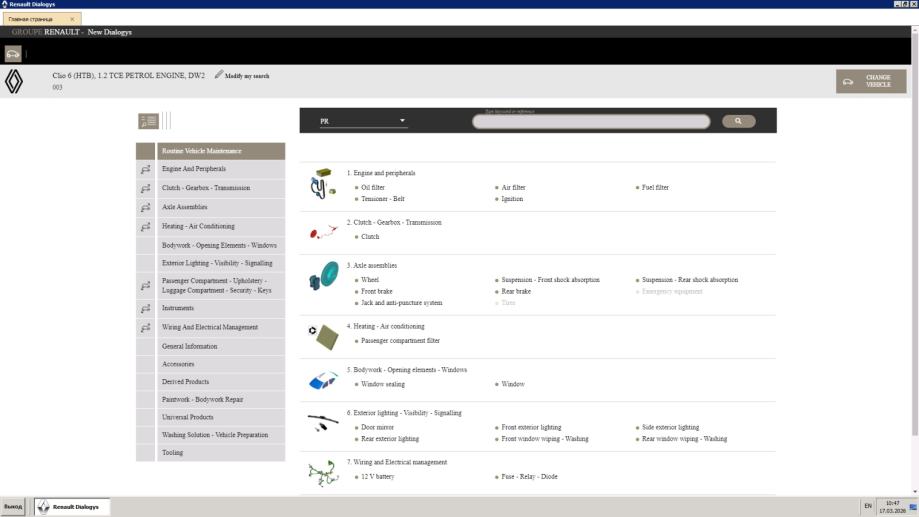Open the Window sealing link
Screen dimensions: 919x517
pyautogui.click(x=383, y=384)
